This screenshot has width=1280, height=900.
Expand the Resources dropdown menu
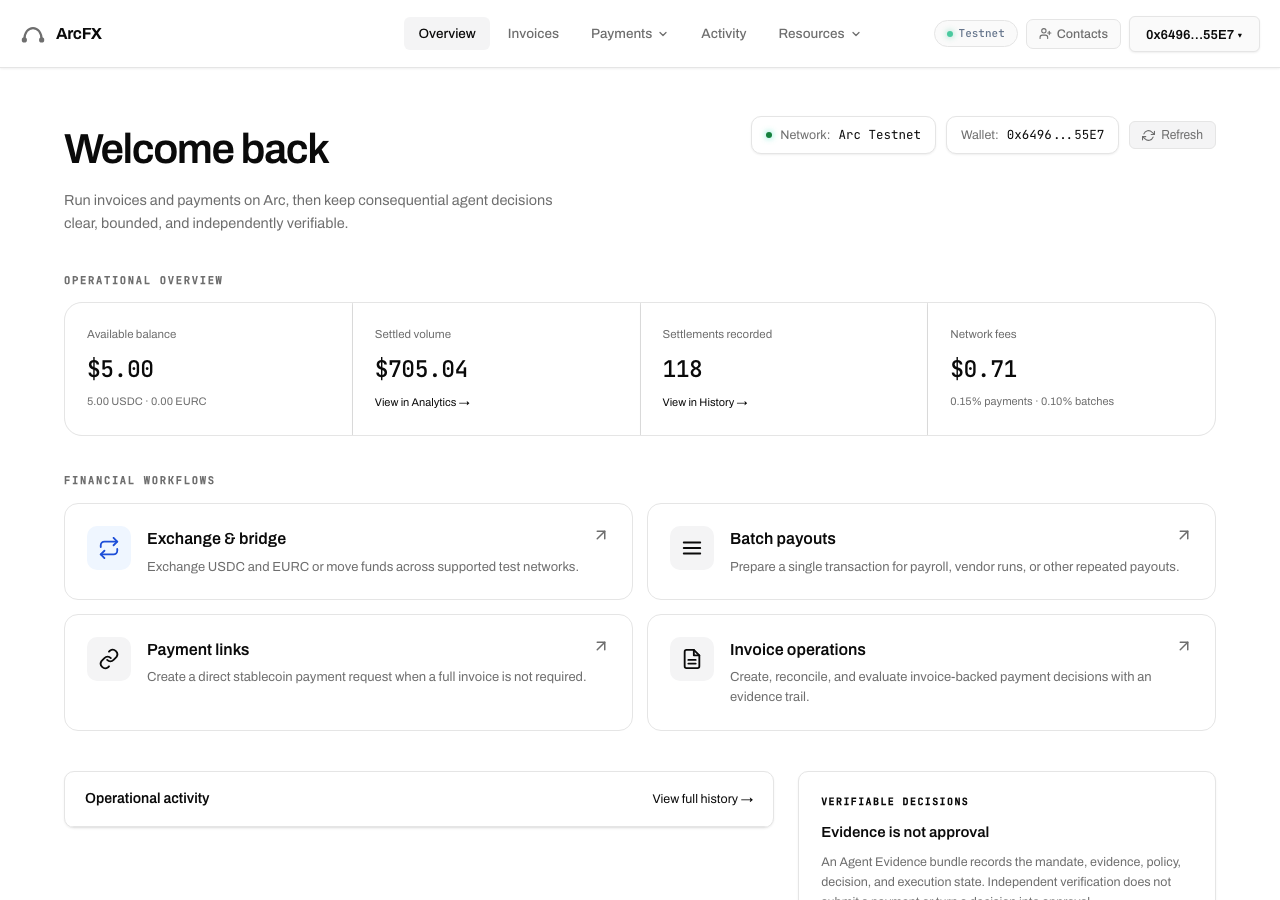coord(819,33)
